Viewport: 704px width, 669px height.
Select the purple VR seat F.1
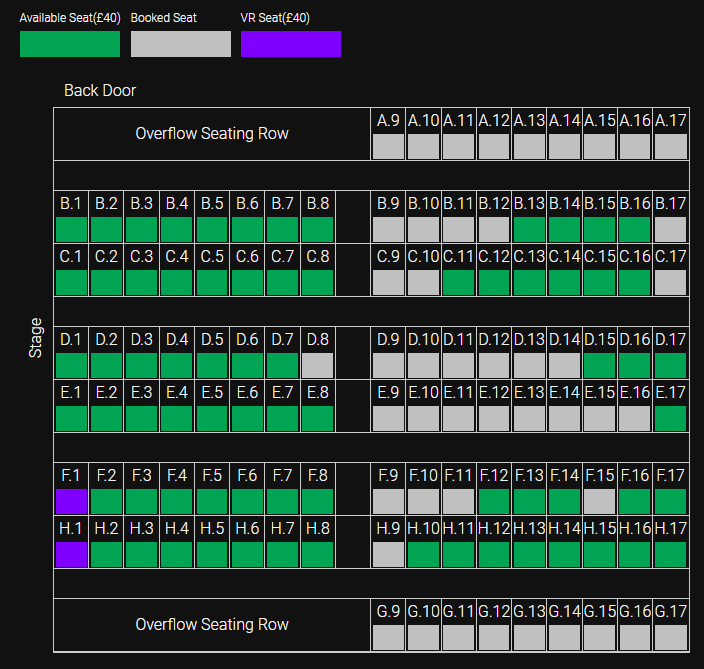click(71, 500)
